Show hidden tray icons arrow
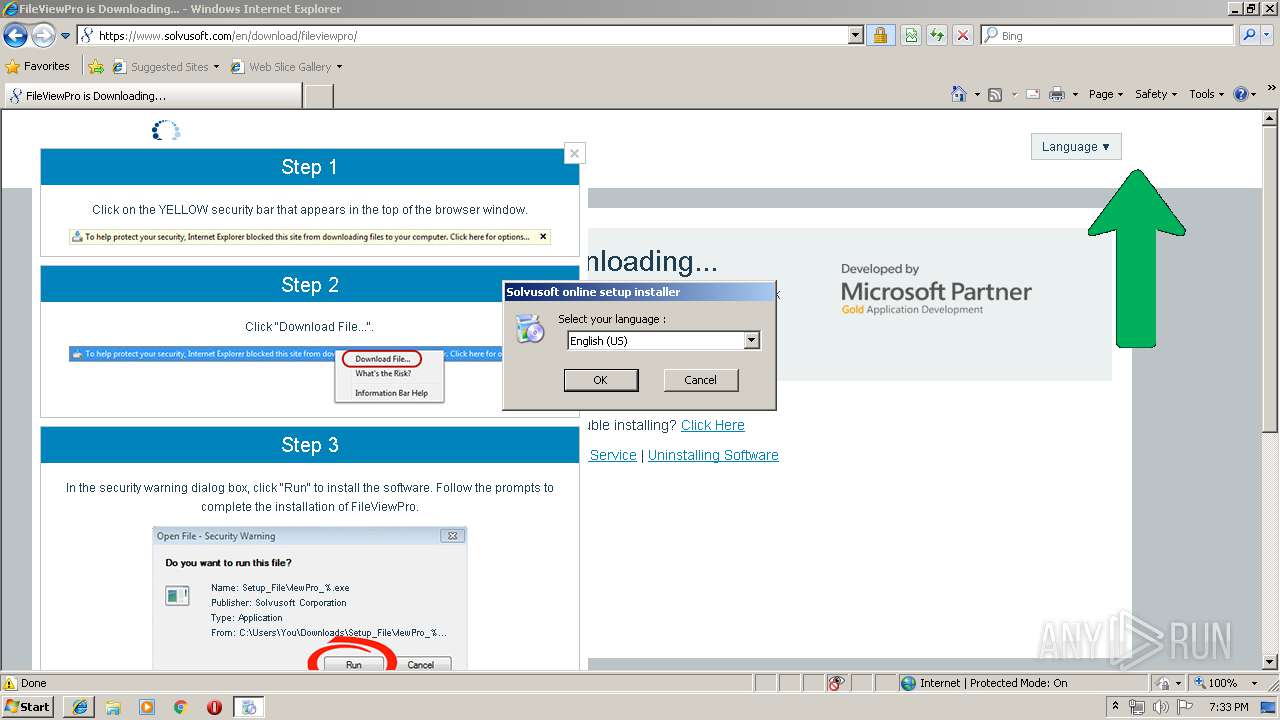Viewport: 1280px width, 720px height. click(1116, 707)
